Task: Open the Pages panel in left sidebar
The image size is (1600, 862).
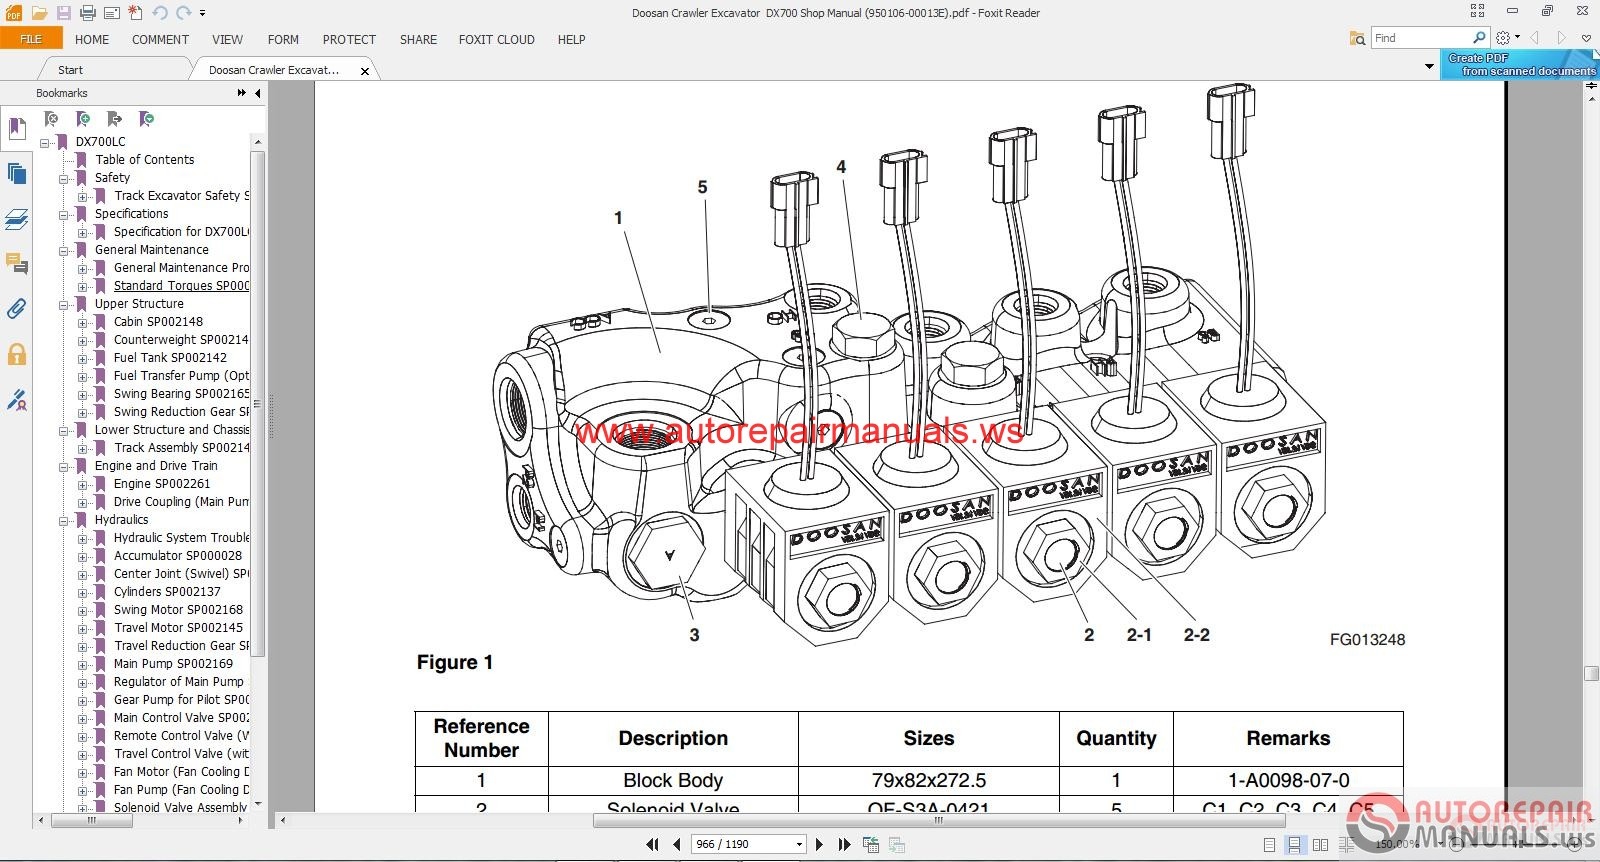Action: click(x=16, y=173)
